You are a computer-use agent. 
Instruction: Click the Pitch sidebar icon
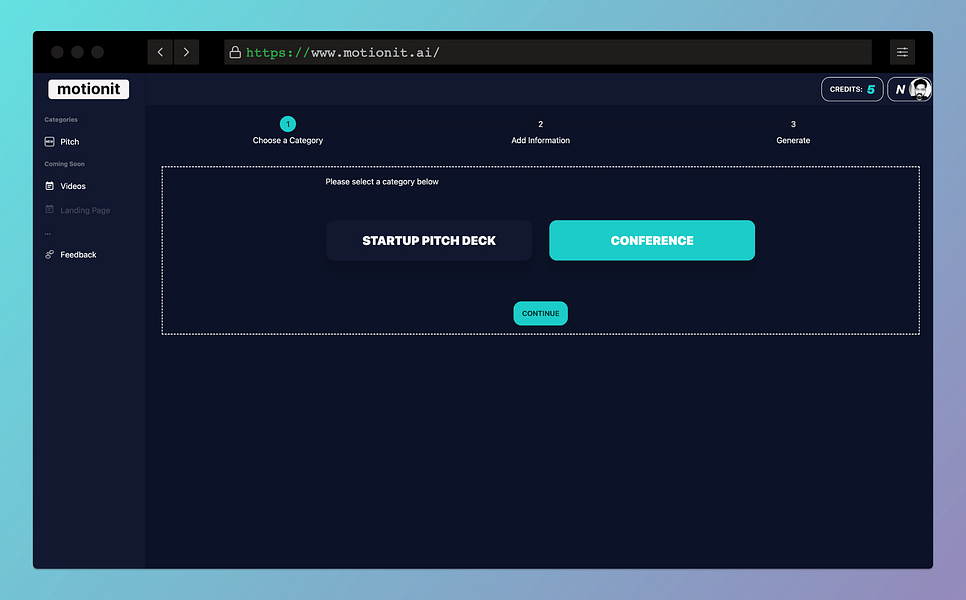point(49,142)
